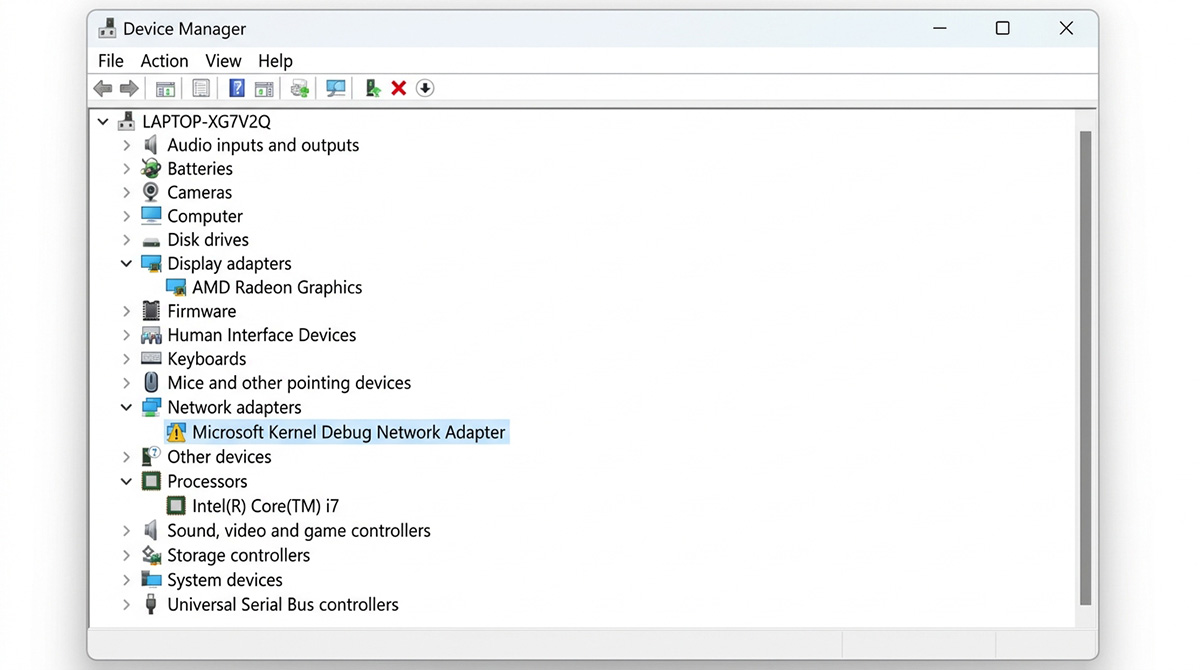Collapse the Display adapters node
This screenshot has width=1200, height=670.
126,264
